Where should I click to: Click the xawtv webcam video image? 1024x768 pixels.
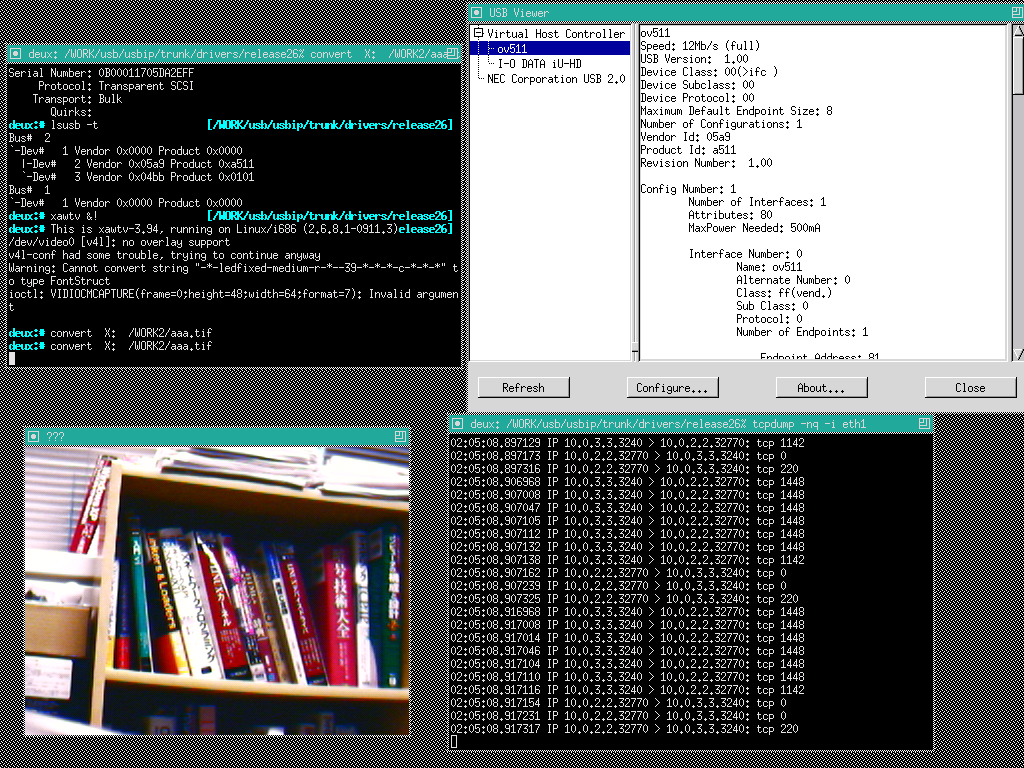pos(217,590)
